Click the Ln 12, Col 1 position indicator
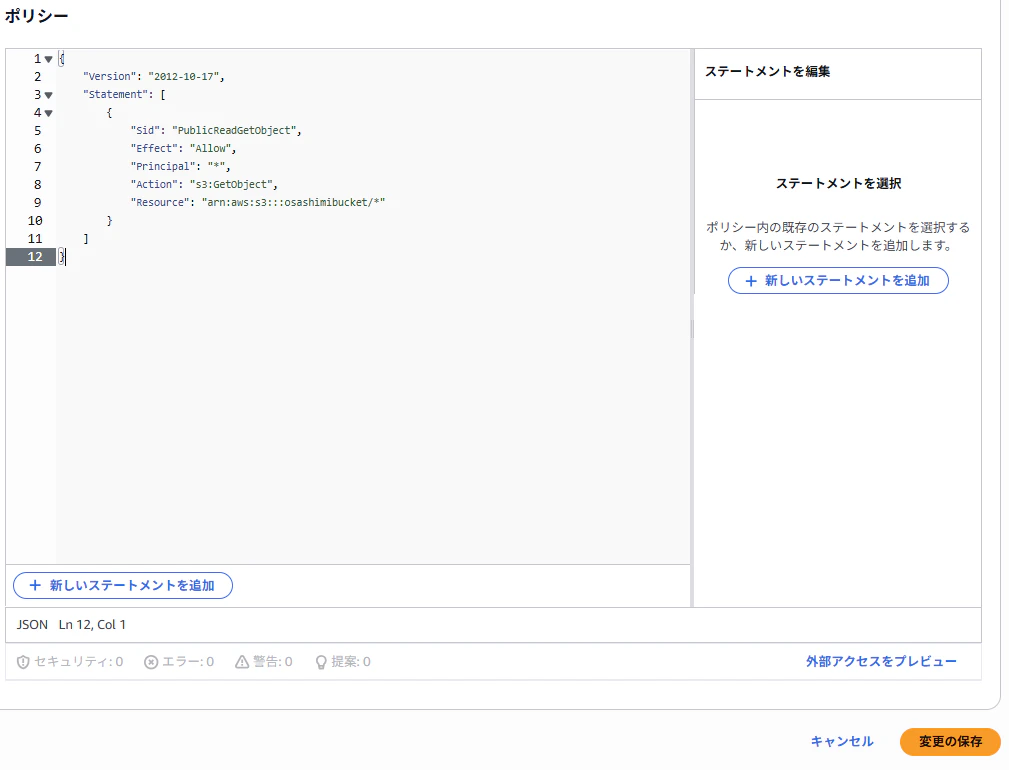 pos(90,624)
